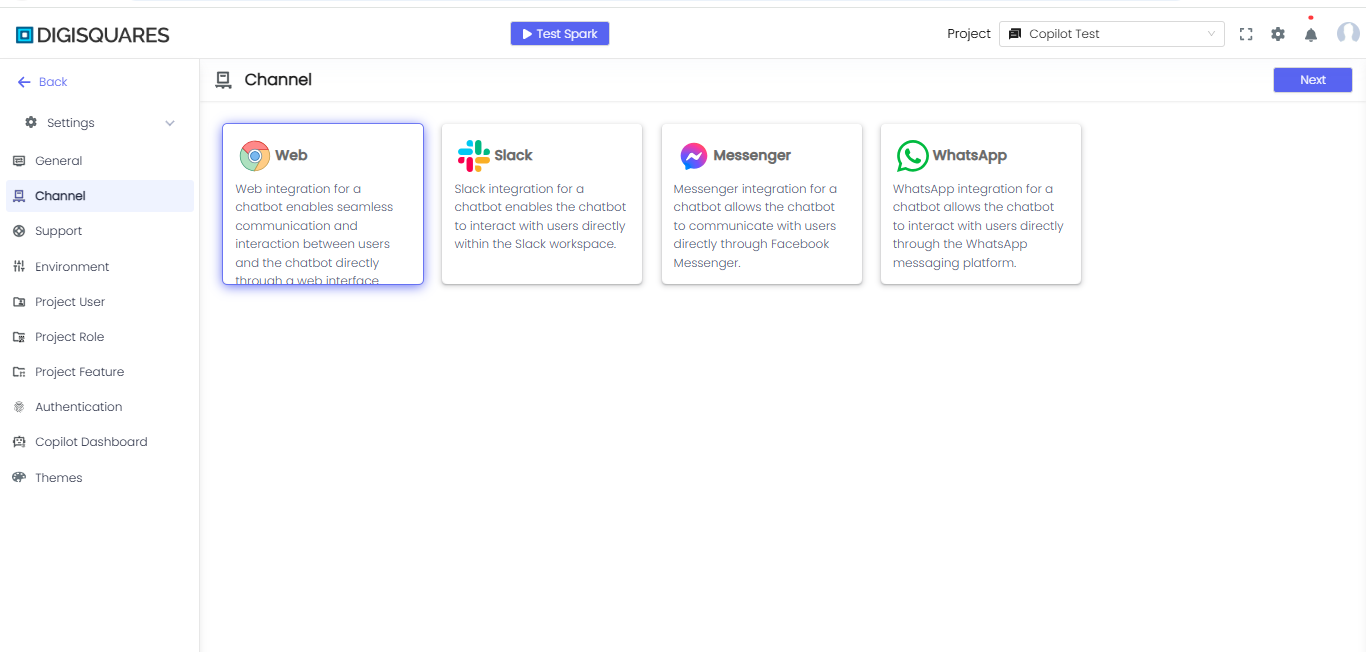
Task: Select the Slack channel card description
Action: 541,216
